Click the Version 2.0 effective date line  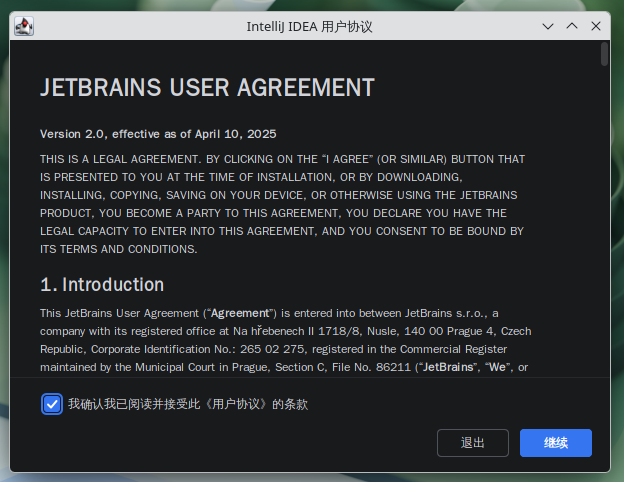(158, 134)
